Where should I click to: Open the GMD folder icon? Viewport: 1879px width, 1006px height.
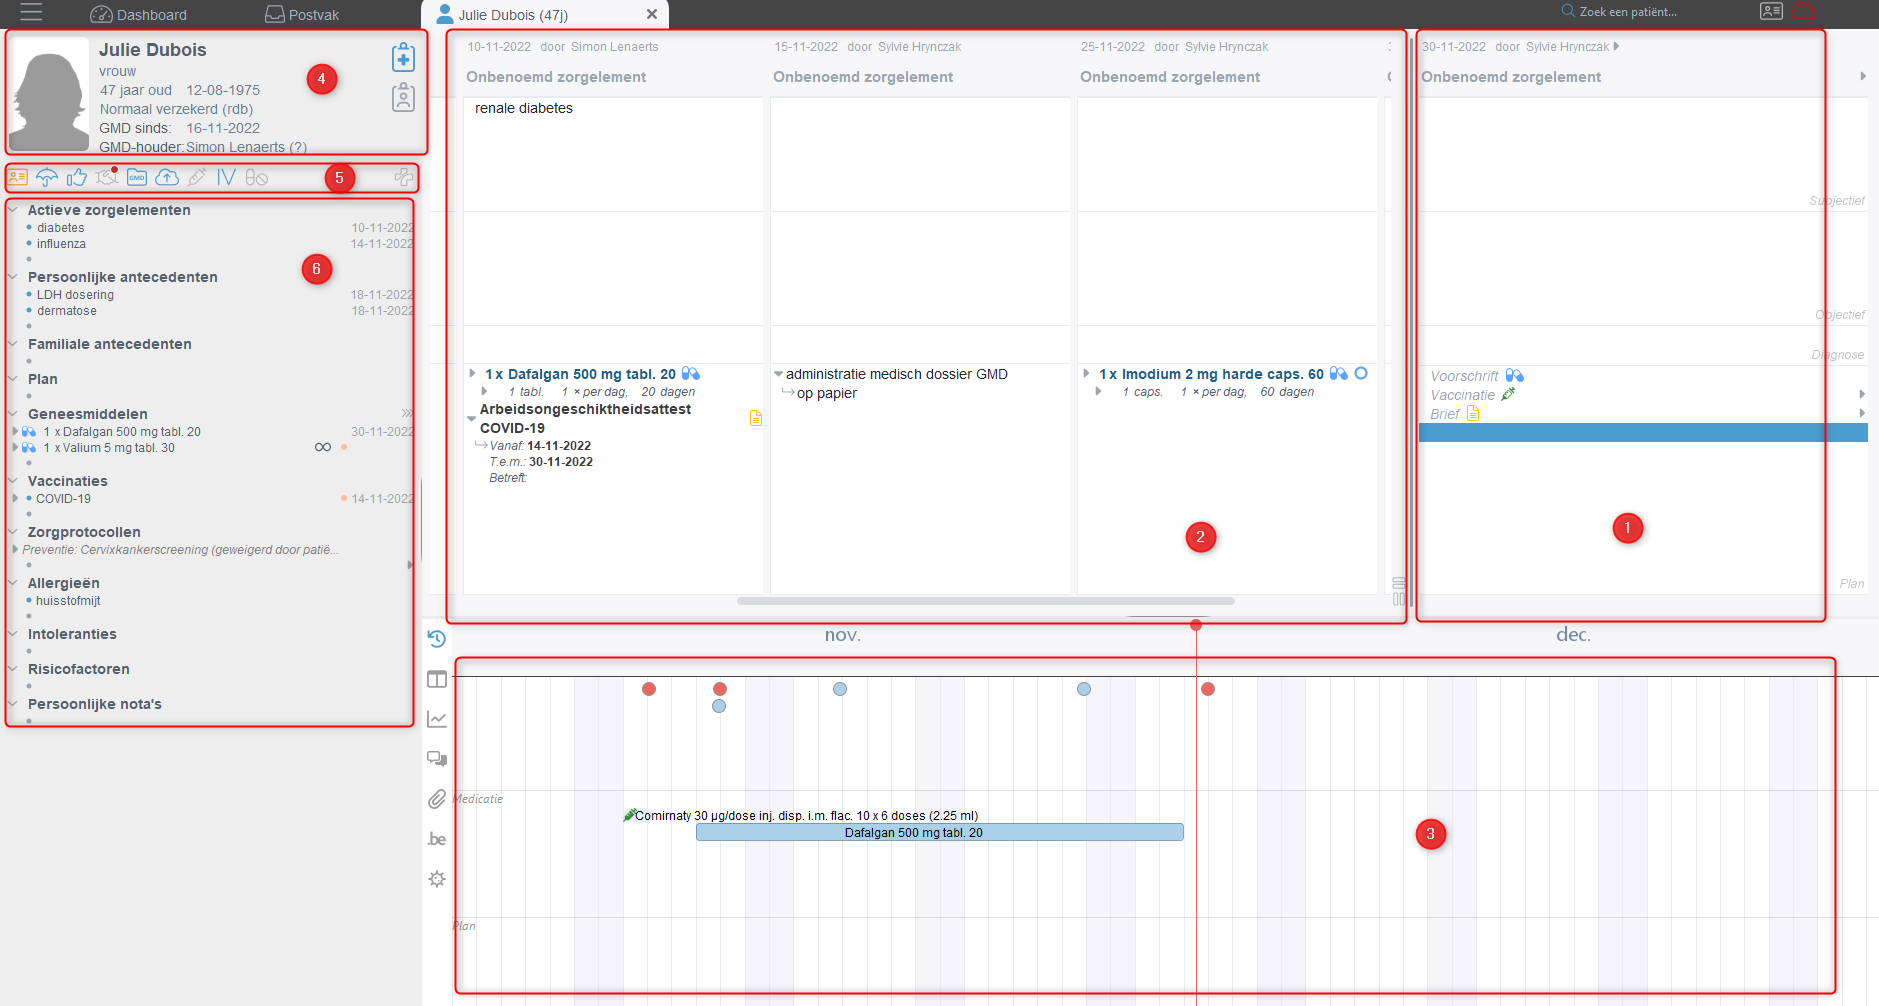(137, 177)
